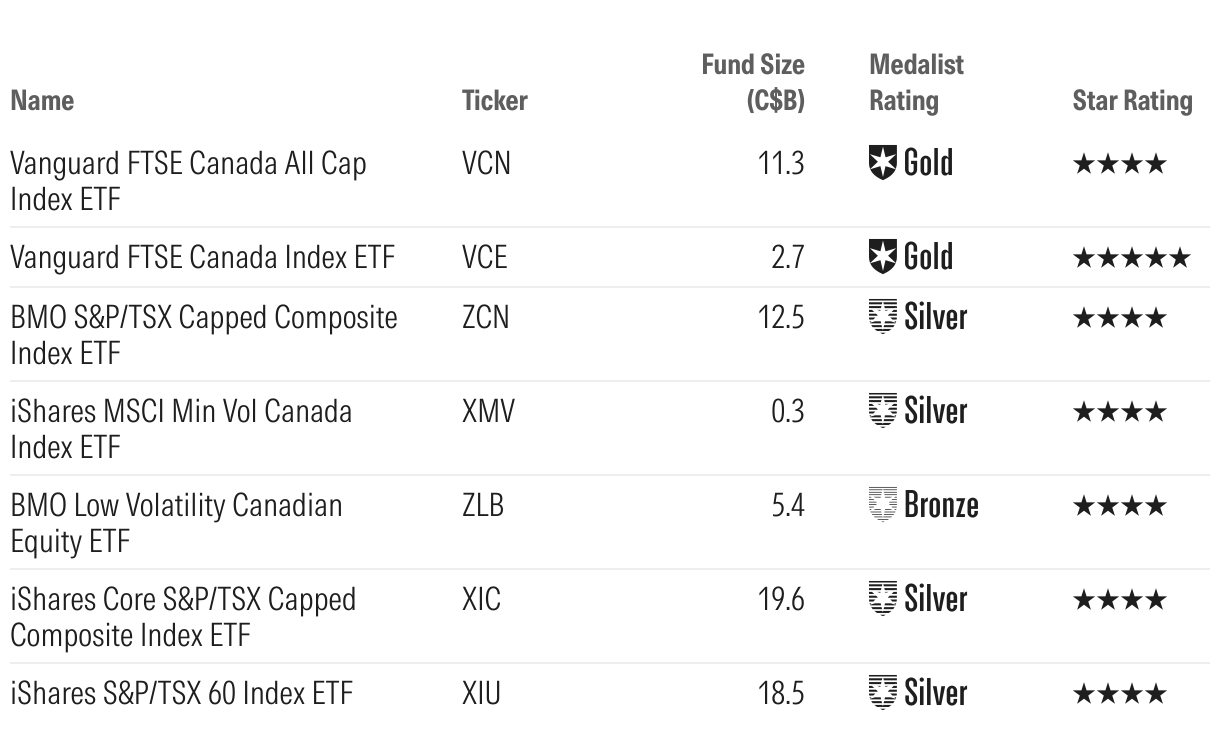Click the Silver medal icon for XMV

(883, 411)
